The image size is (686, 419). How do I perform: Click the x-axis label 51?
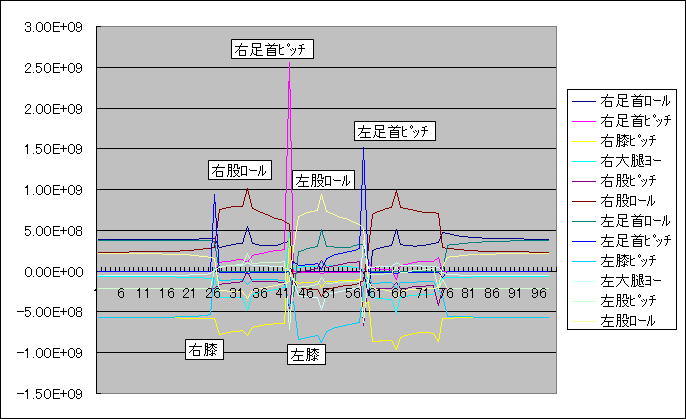[329, 293]
